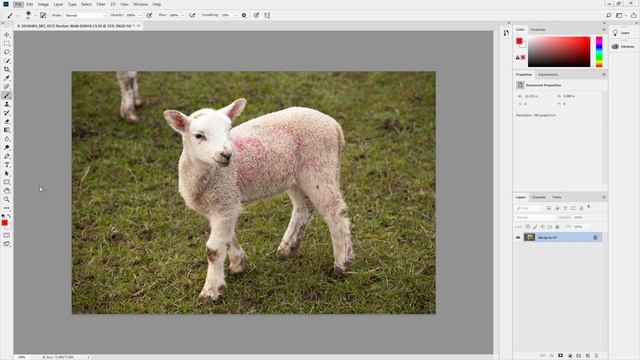
Task: Select the Lasso tool
Action: 7,52
